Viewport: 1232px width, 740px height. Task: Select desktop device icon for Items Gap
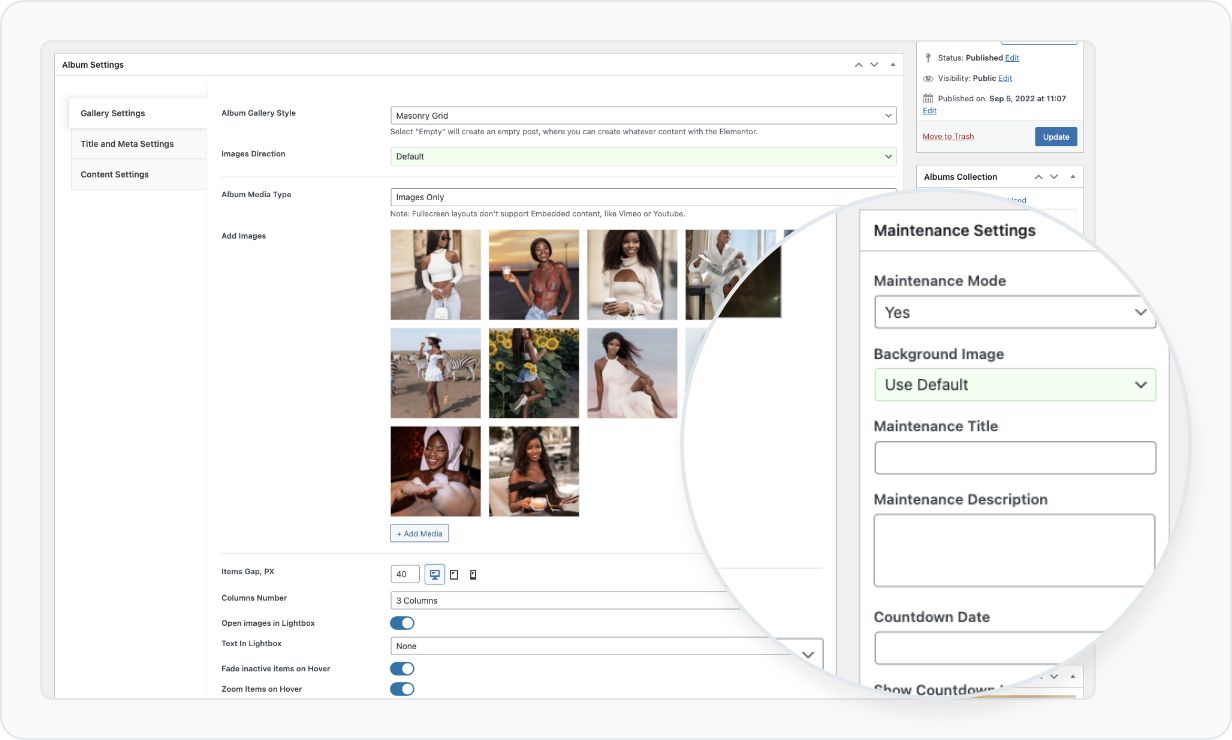434,574
